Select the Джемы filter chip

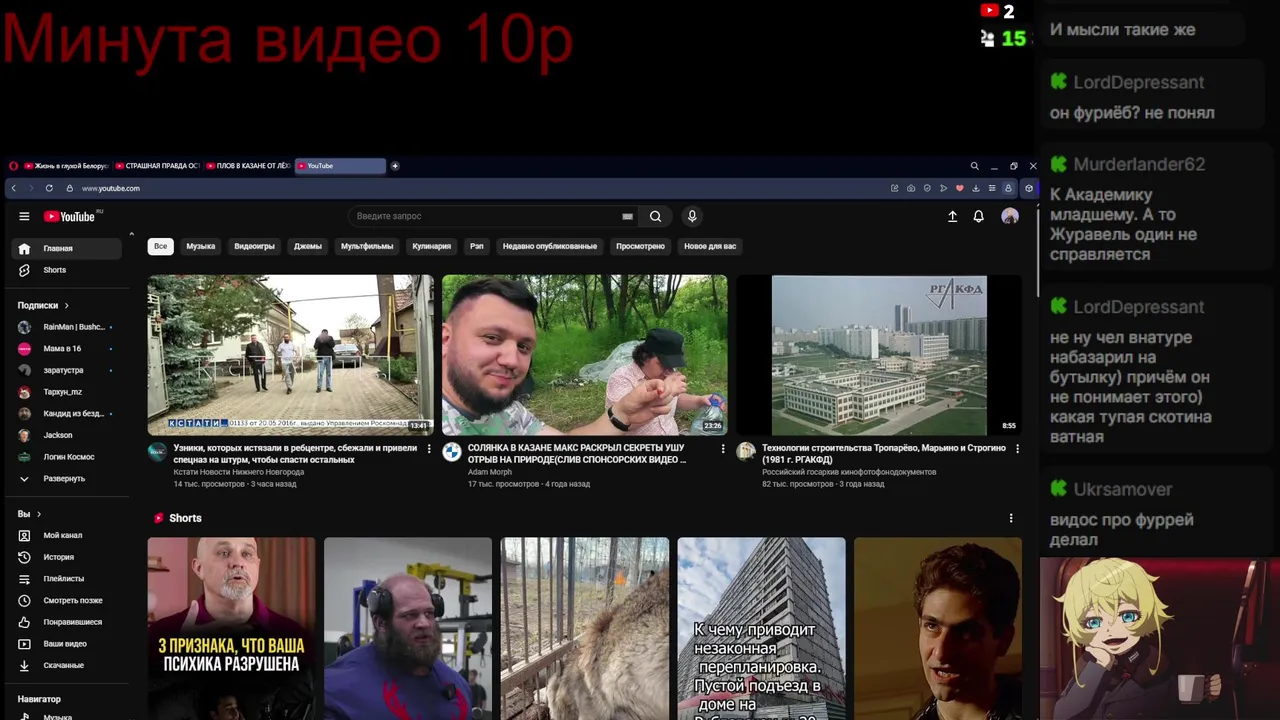307,246
